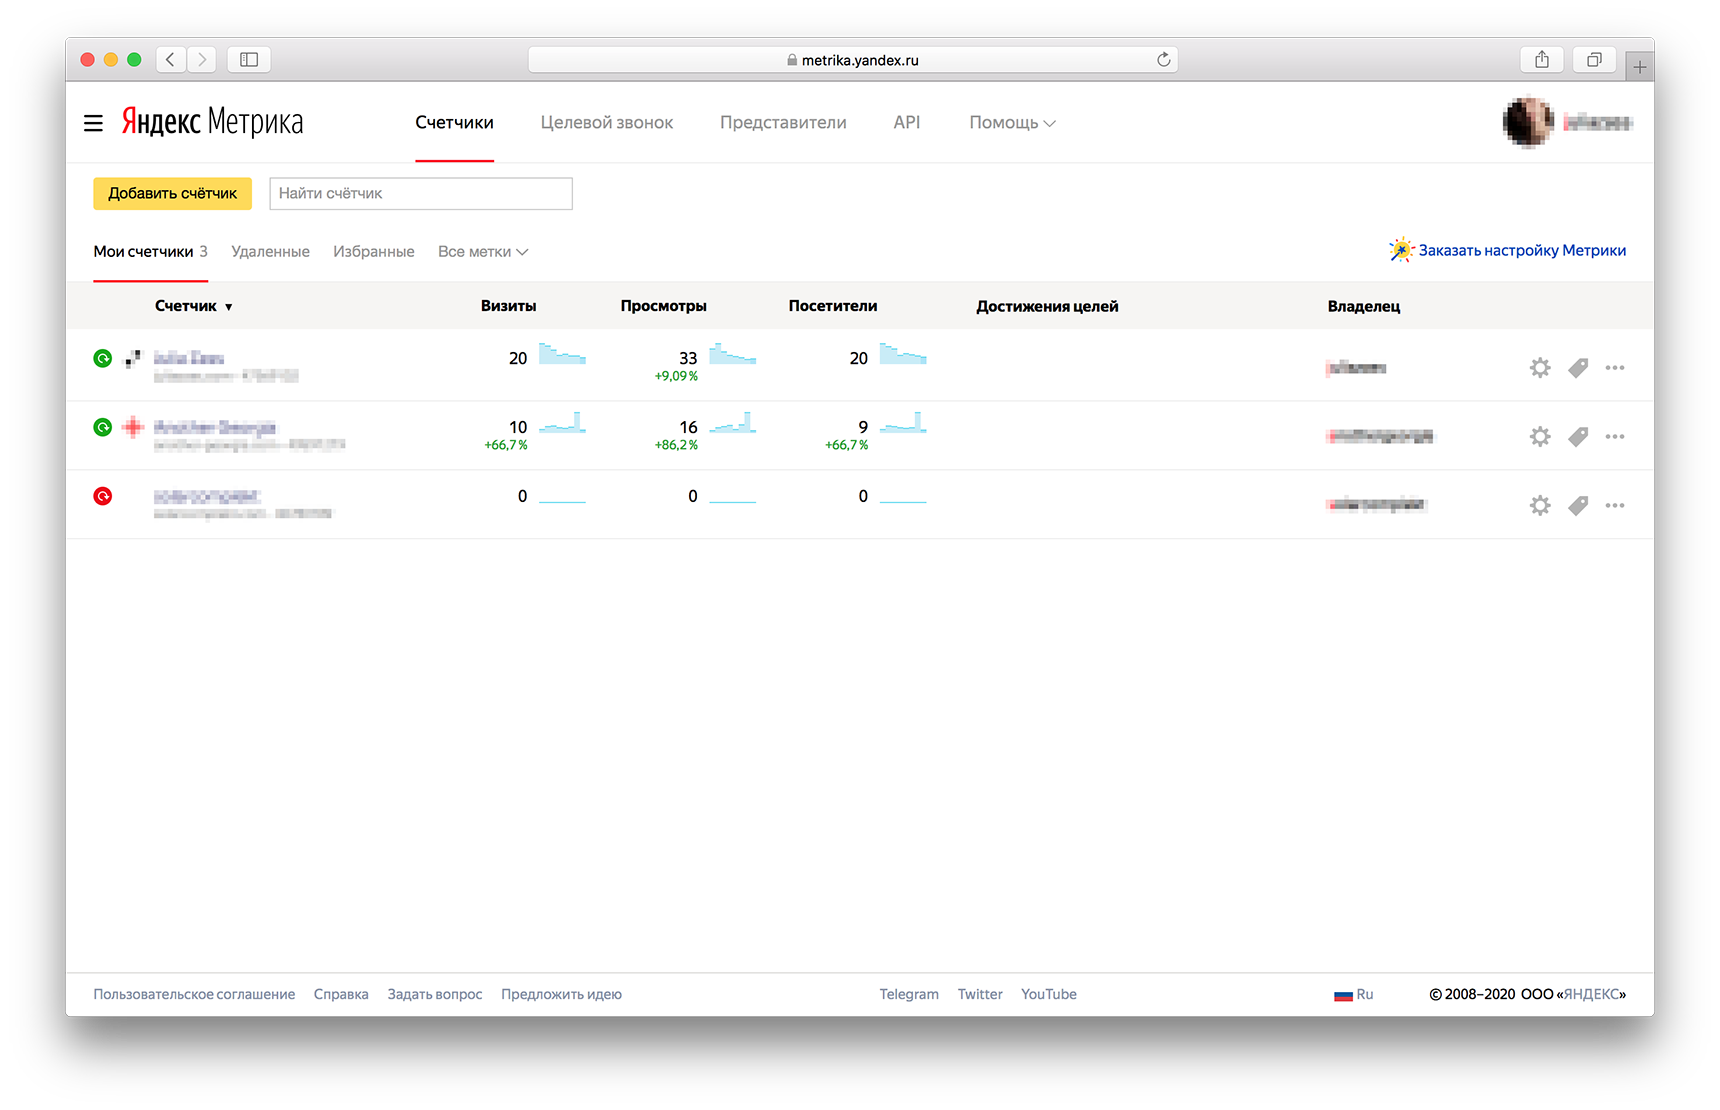Click the red cross favicon of second counter

point(133,427)
